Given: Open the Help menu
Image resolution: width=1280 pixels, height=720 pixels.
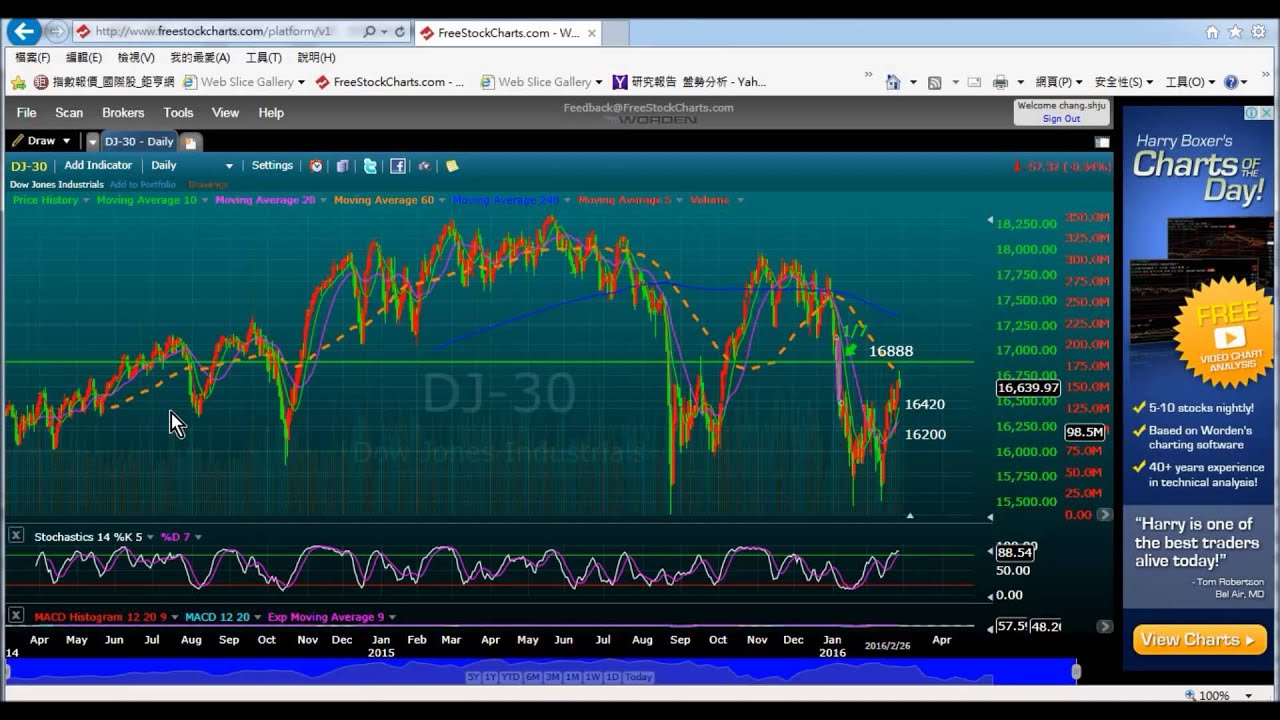Looking at the screenshot, I should point(271,113).
